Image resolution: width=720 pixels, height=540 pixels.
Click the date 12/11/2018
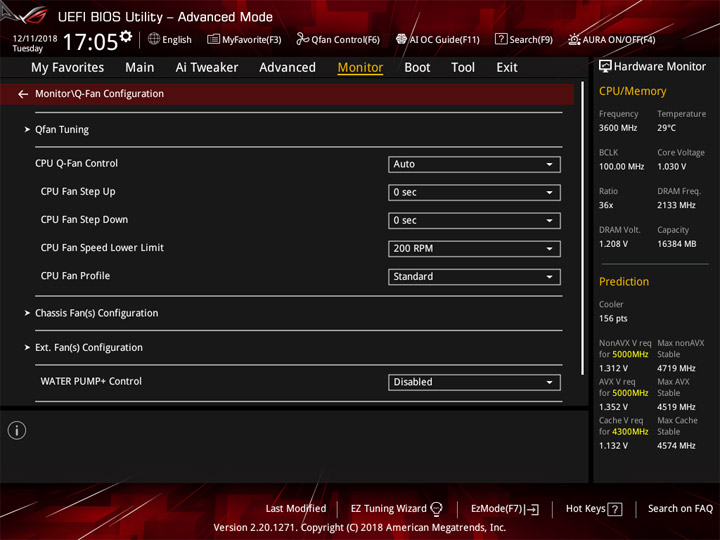35,39
